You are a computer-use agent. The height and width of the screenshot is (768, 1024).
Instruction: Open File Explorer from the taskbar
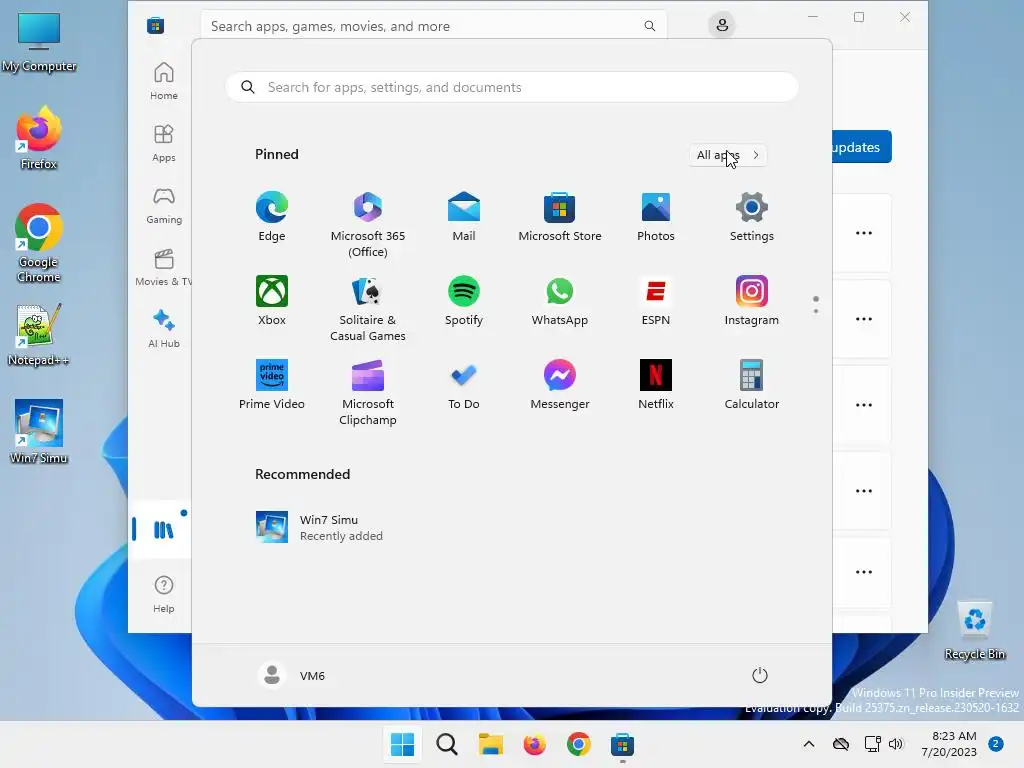[490, 744]
